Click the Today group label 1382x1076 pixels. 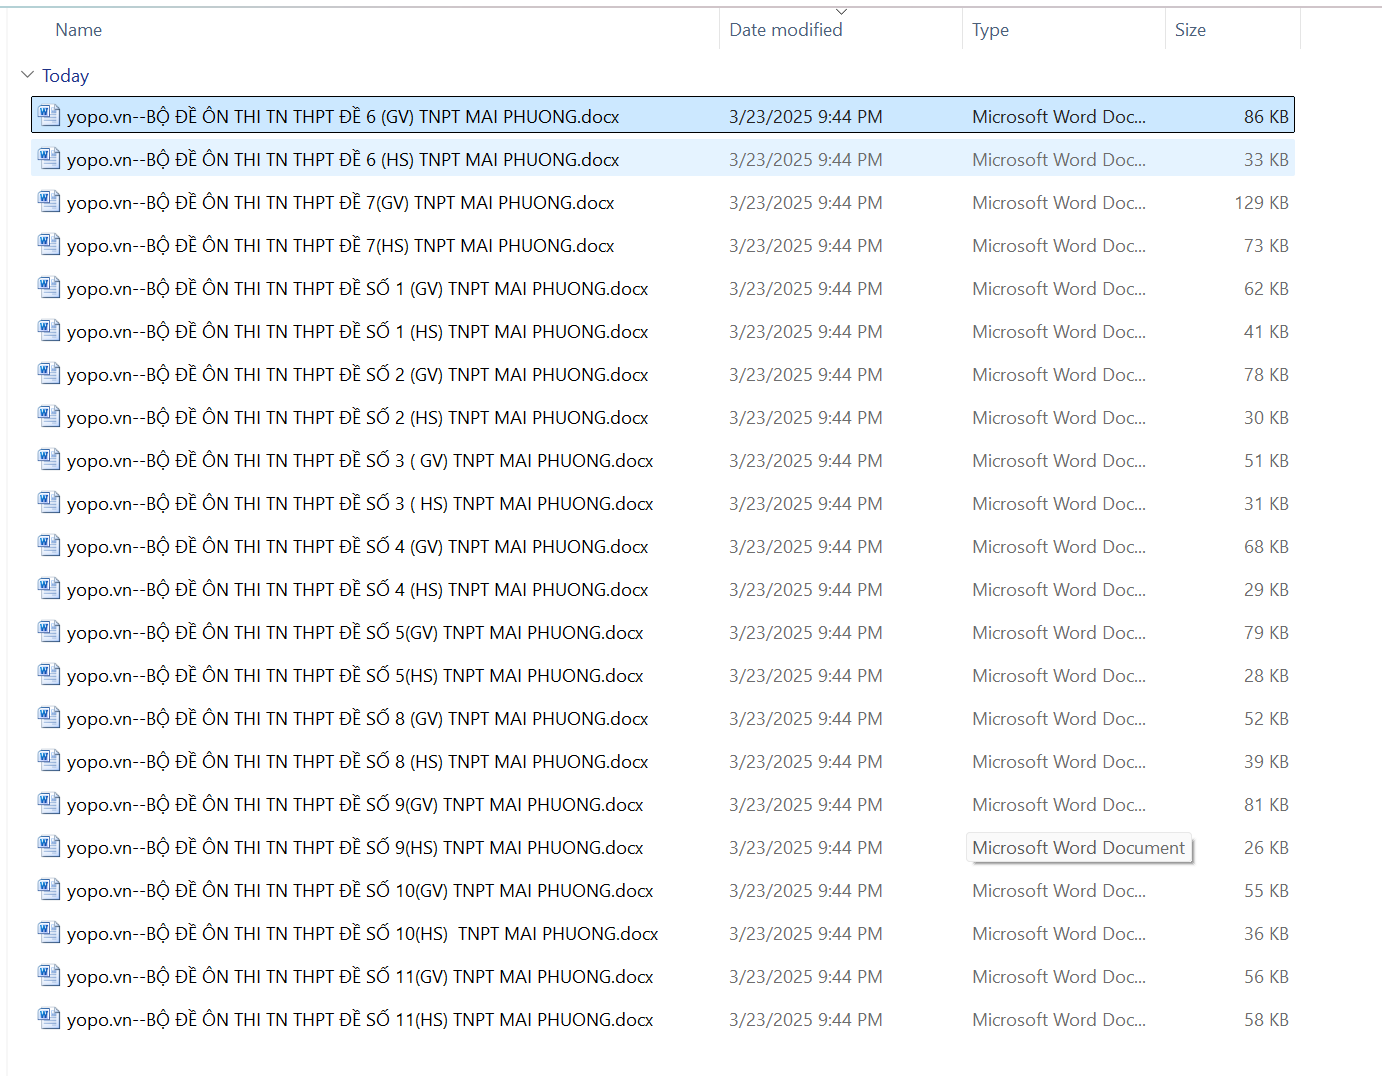click(66, 76)
